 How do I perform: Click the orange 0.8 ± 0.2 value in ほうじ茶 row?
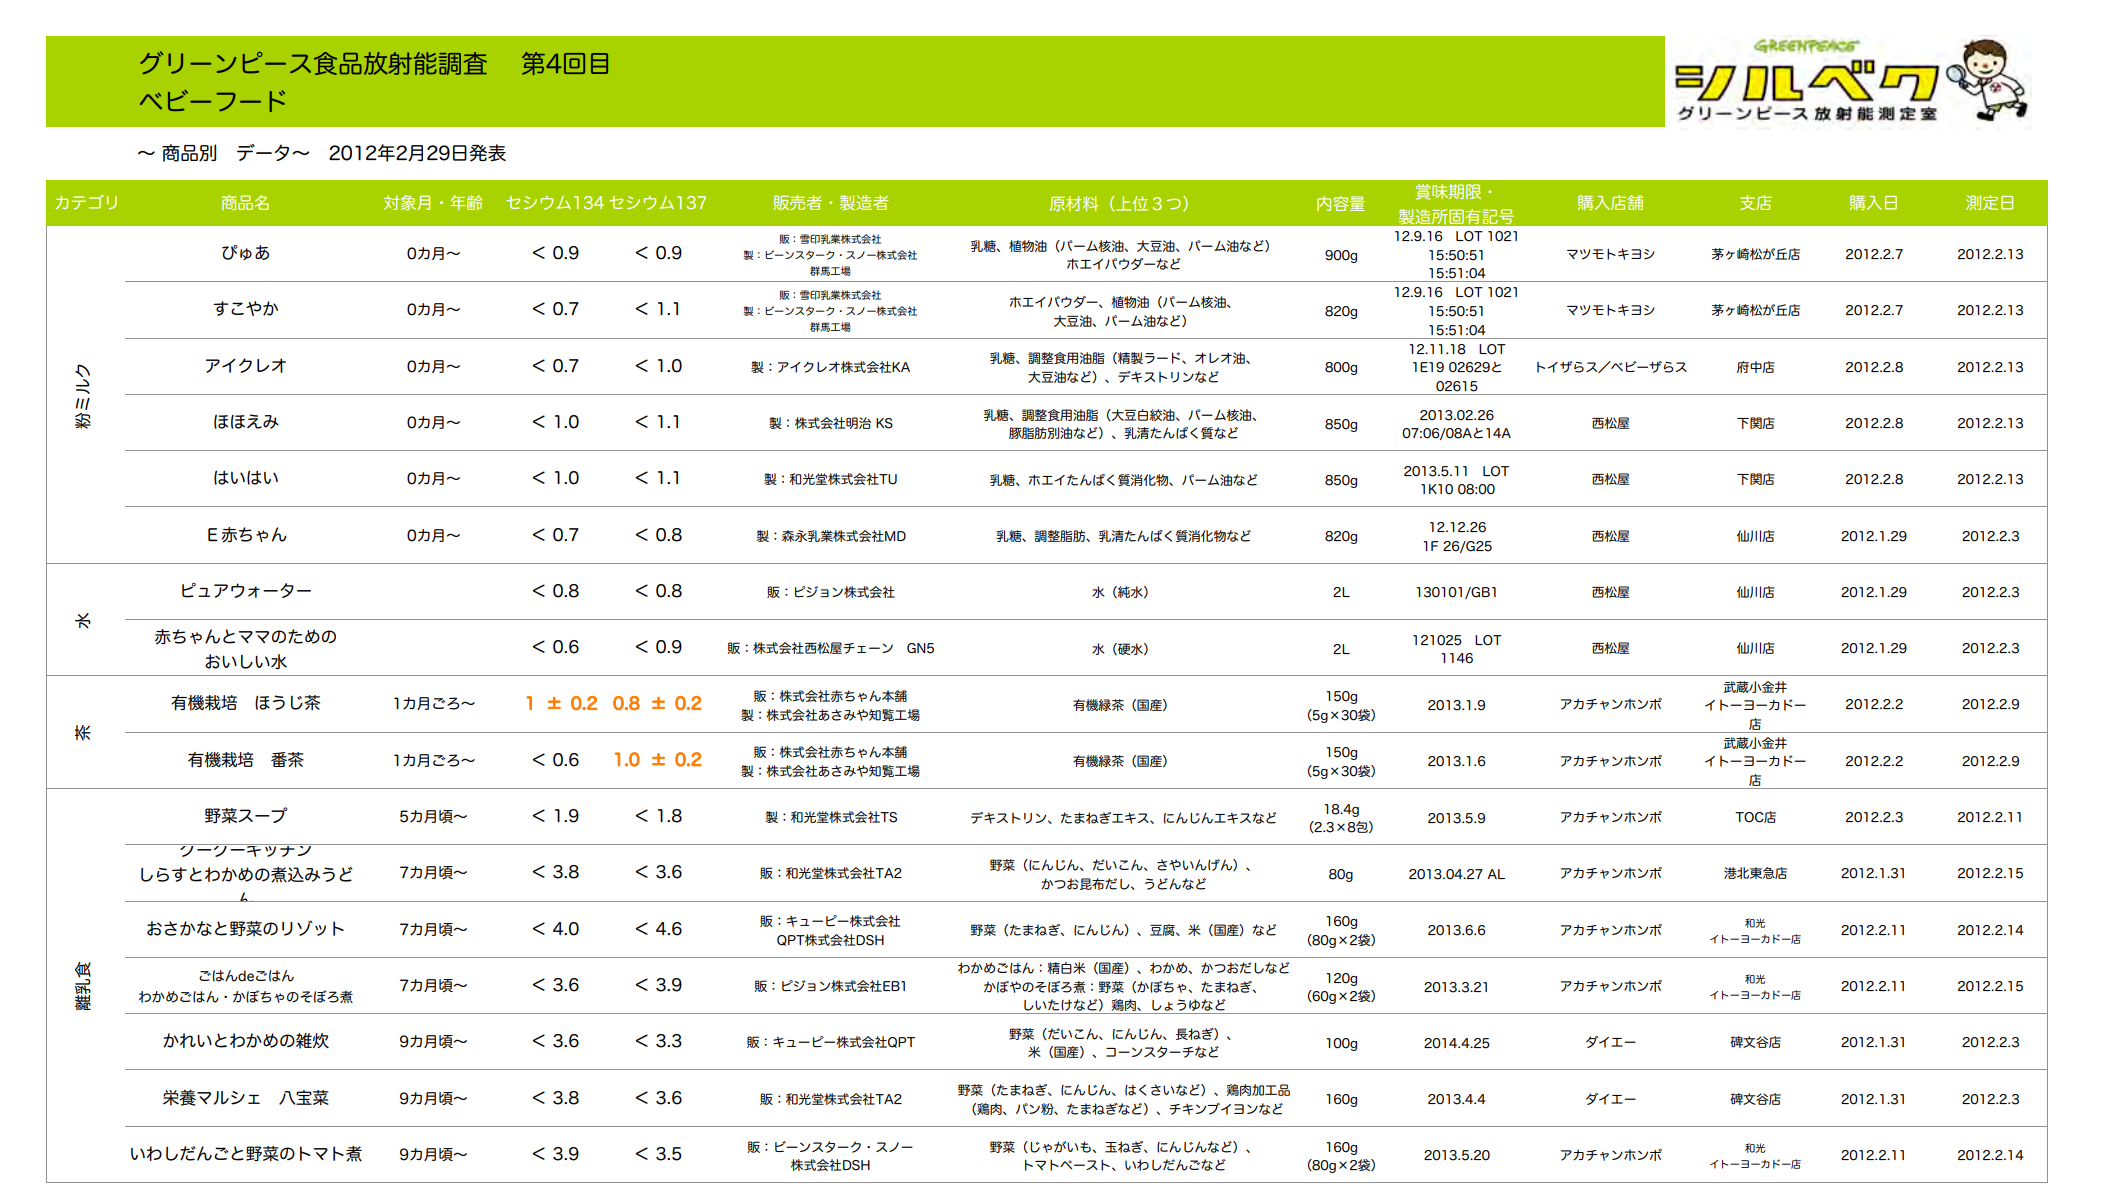[x=657, y=703]
